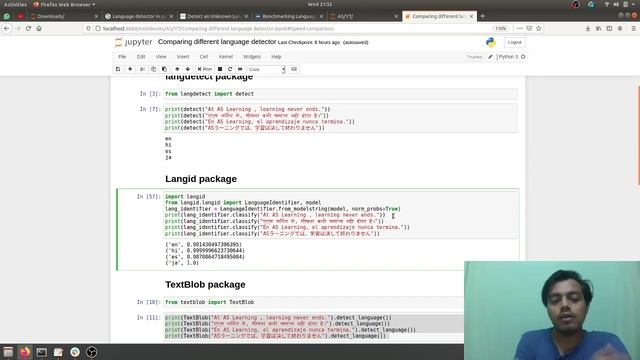This screenshot has height=360, width=640.
Task: Open the Help menu in Jupyter
Action: click(x=276, y=57)
